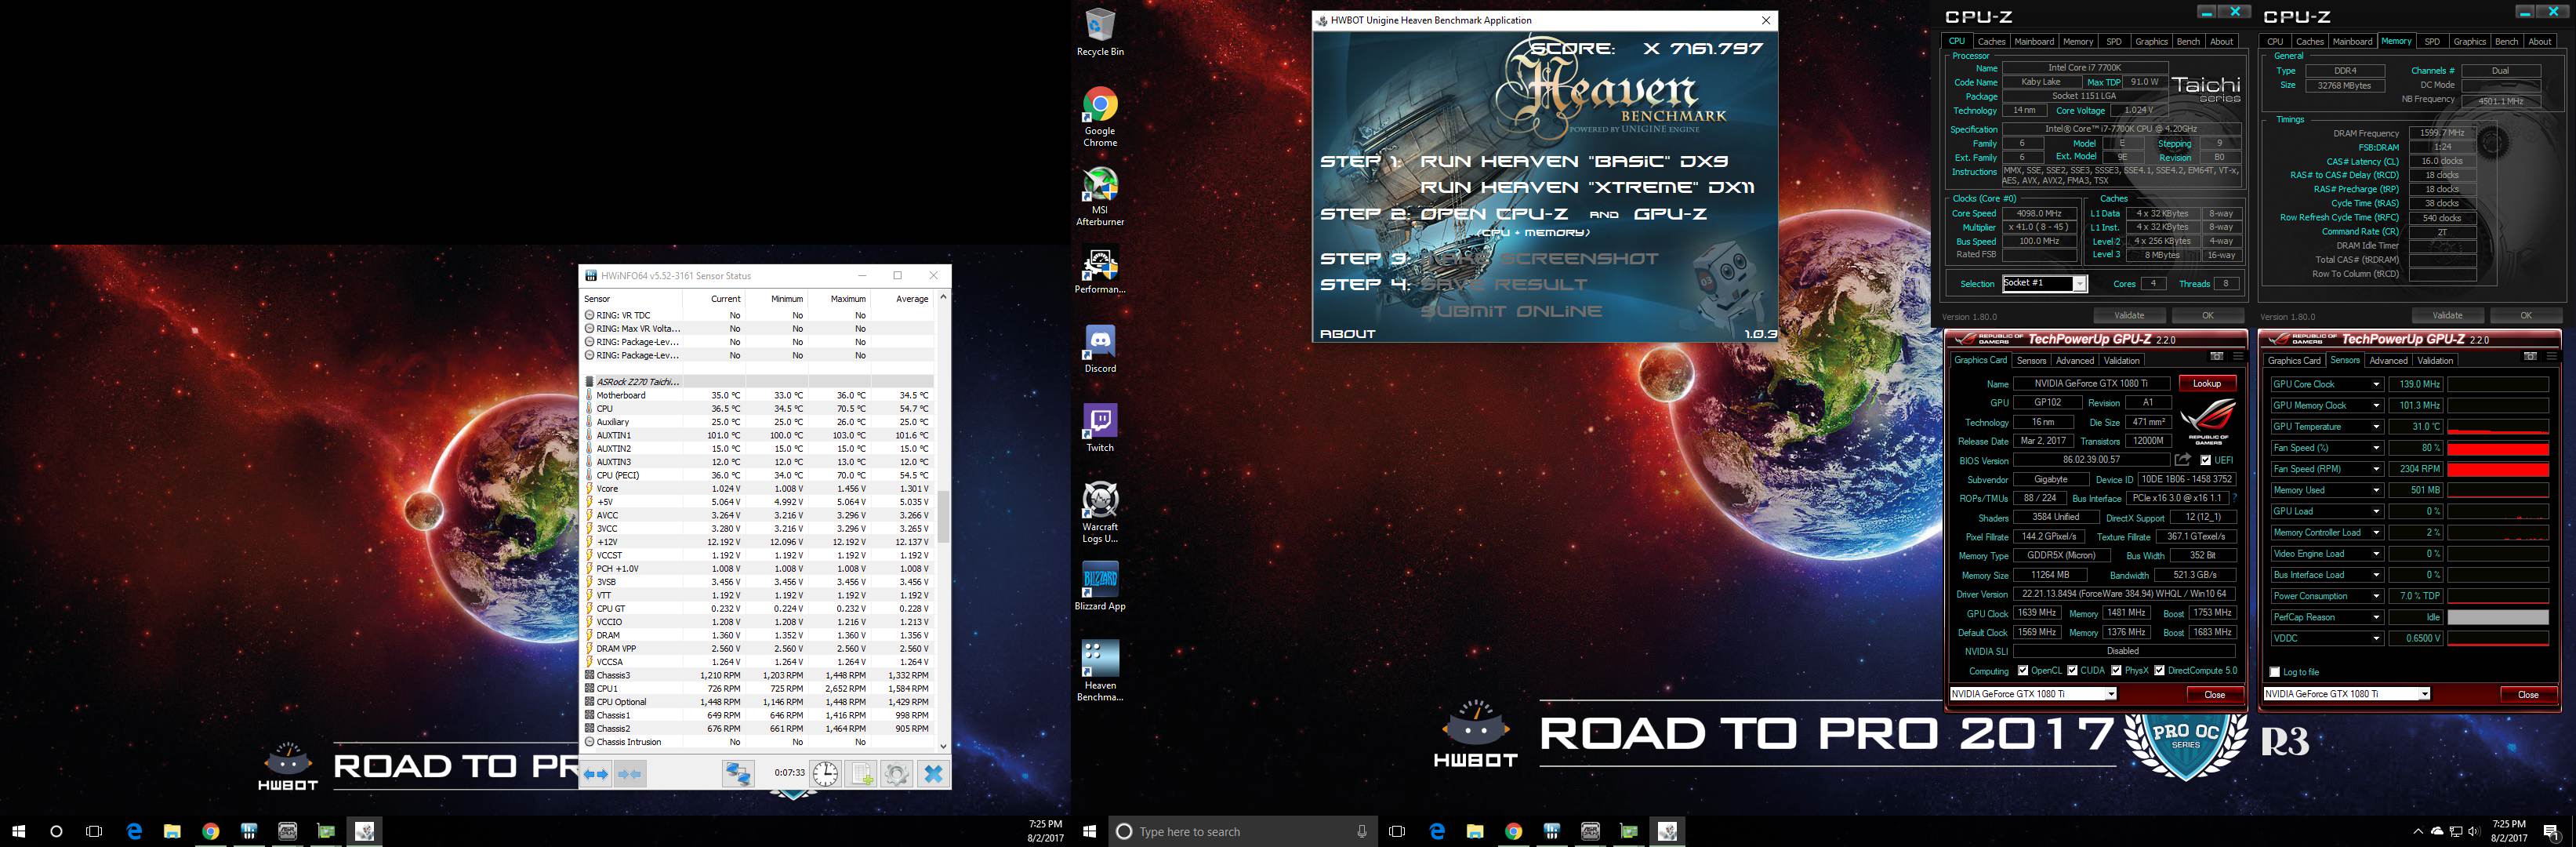Open Task View on right monitor taskbar
Viewport: 2576px width, 847px height.
pyautogui.click(x=1397, y=831)
